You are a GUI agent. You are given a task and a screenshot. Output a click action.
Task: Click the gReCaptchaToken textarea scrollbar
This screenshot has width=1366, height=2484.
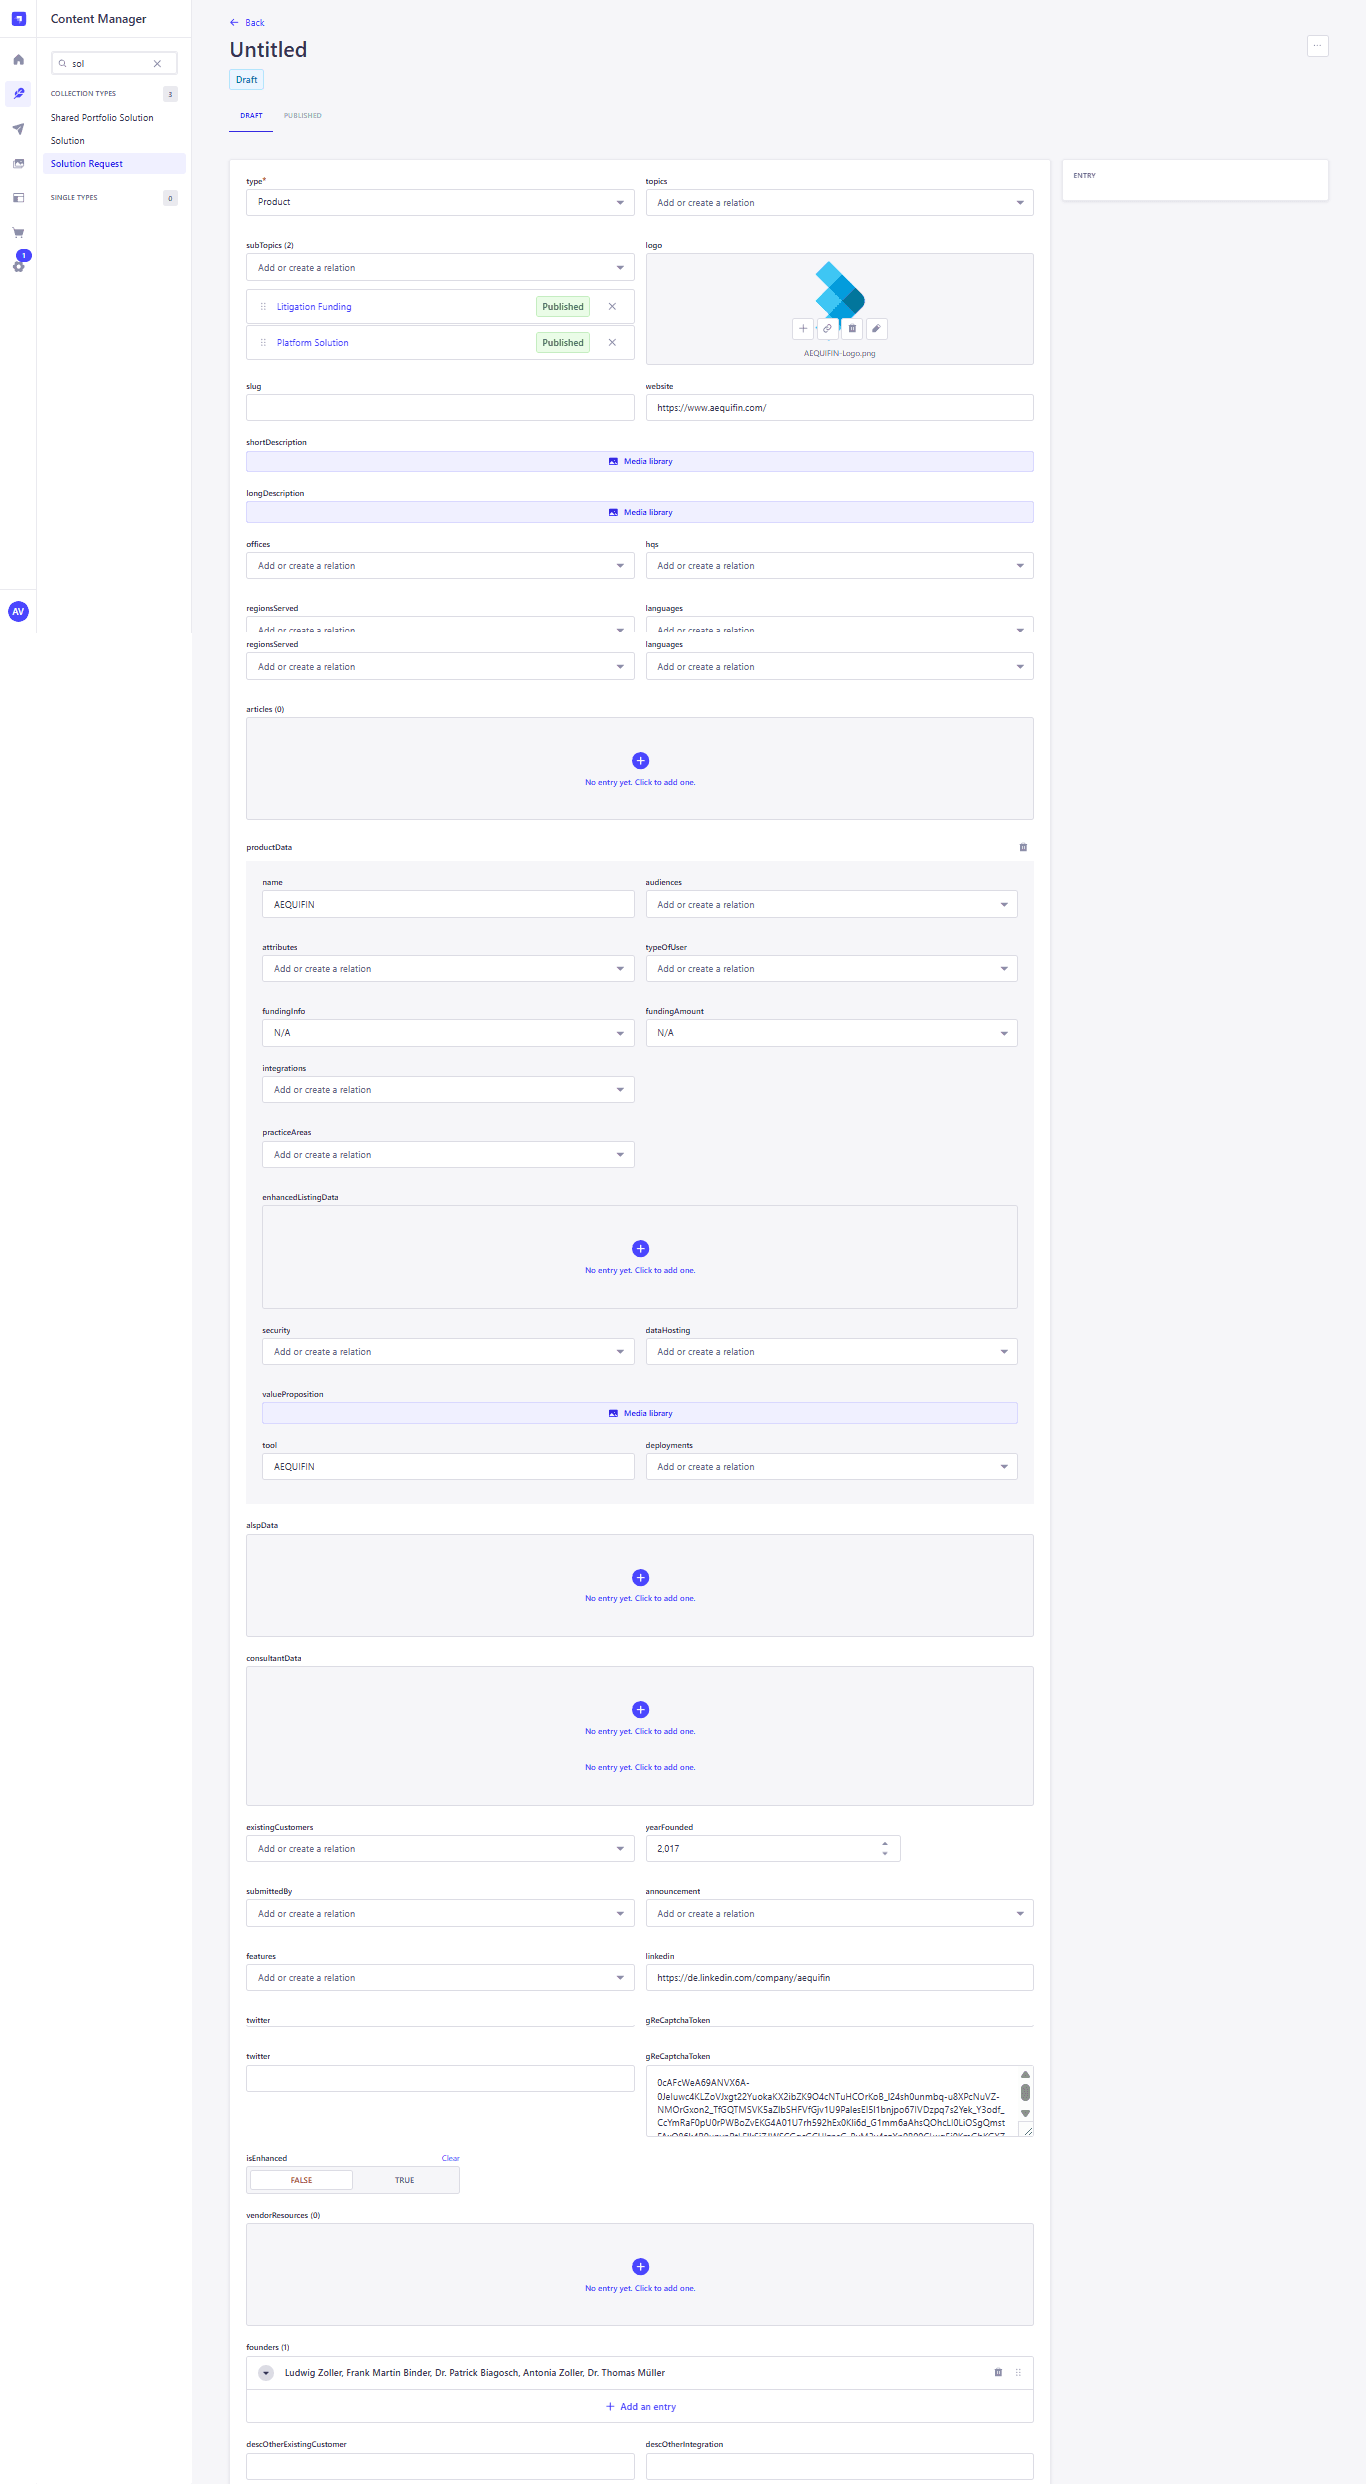(1025, 2093)
